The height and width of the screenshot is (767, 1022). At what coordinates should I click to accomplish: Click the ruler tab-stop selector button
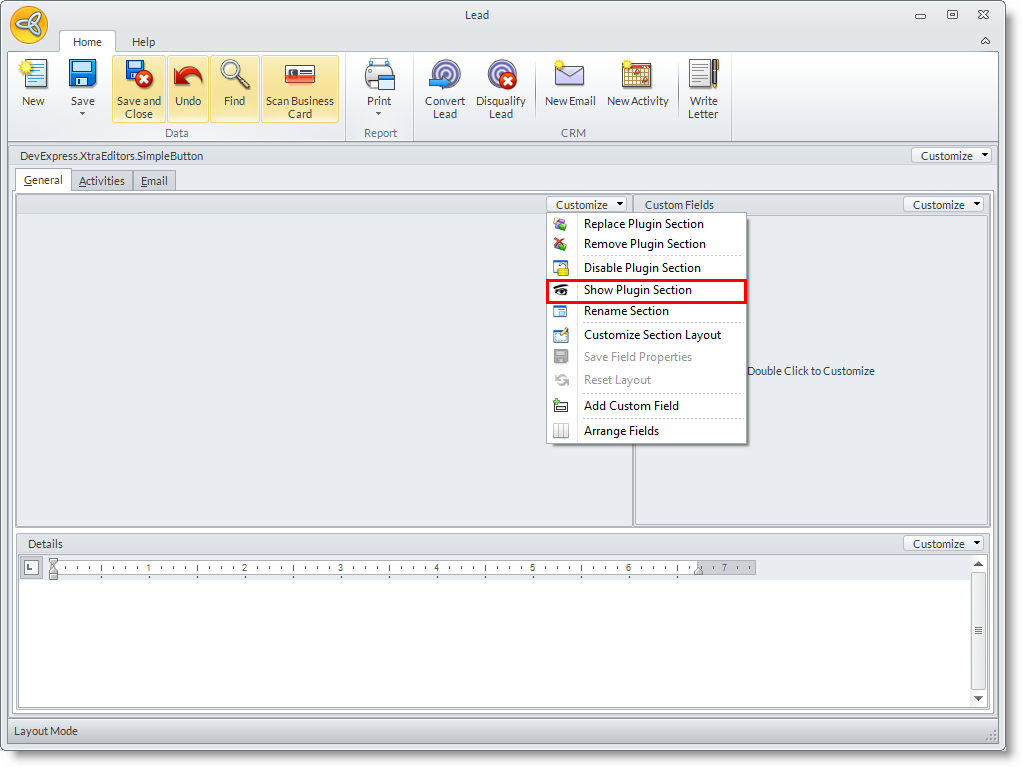[30, 568]
